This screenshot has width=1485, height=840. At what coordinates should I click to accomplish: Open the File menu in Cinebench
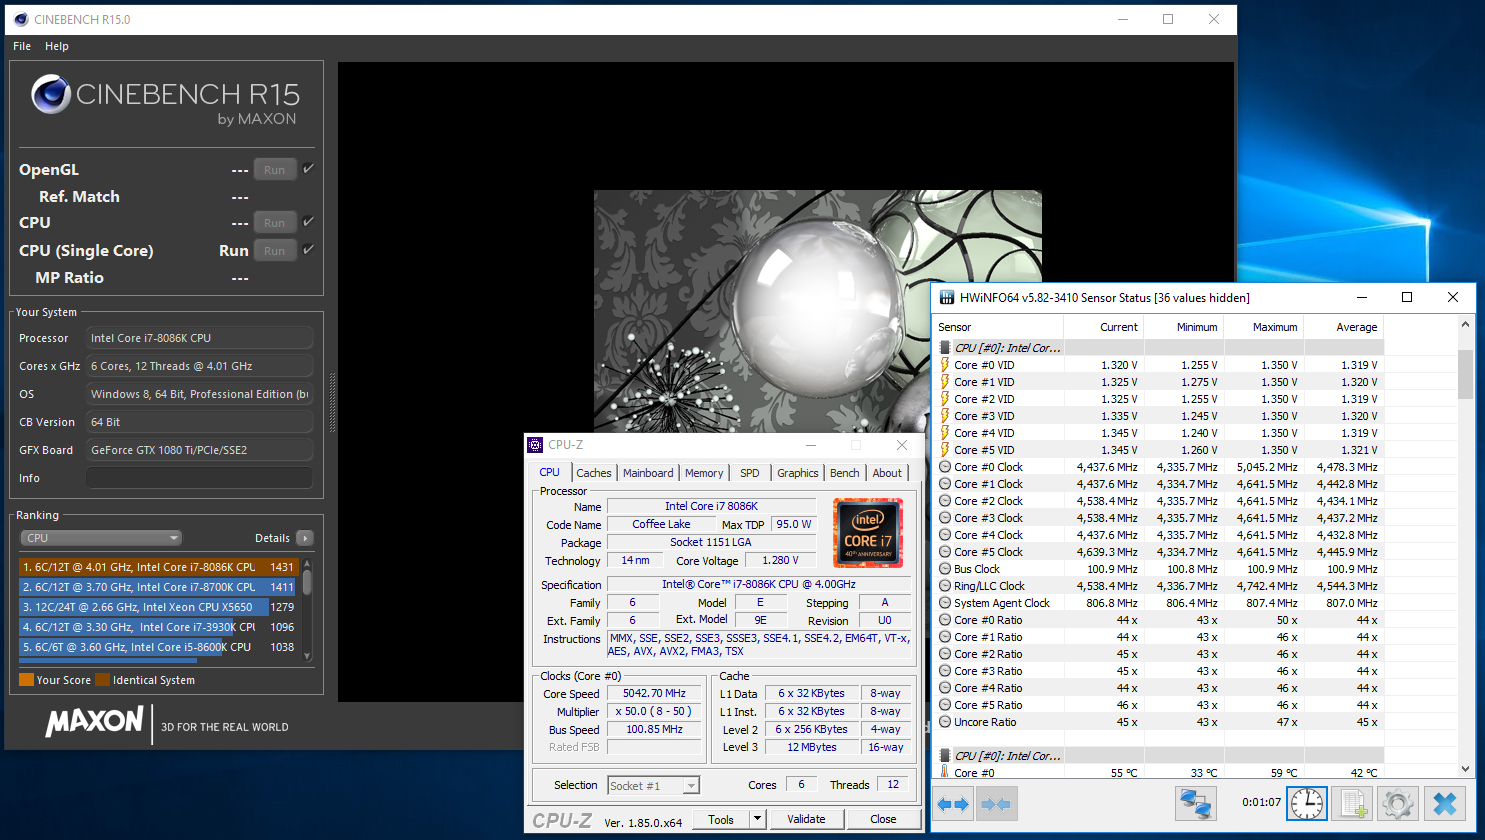22,46
